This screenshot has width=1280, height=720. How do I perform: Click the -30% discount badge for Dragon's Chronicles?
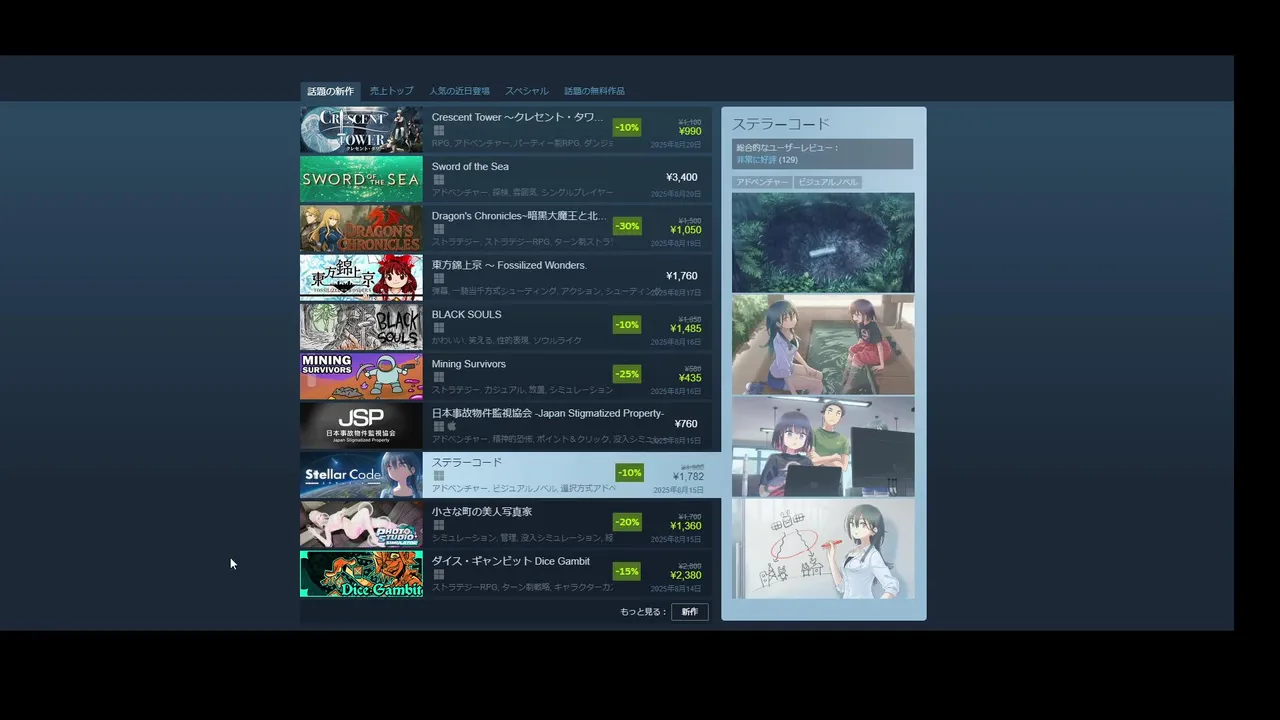627,226
